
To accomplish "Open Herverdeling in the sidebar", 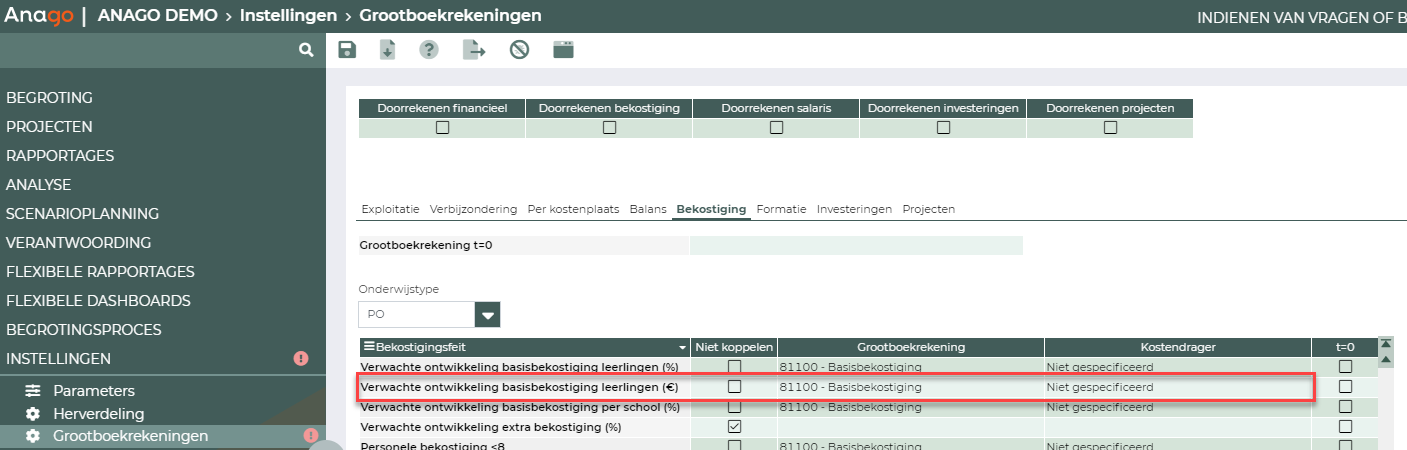I will click(x=98, y=413).
